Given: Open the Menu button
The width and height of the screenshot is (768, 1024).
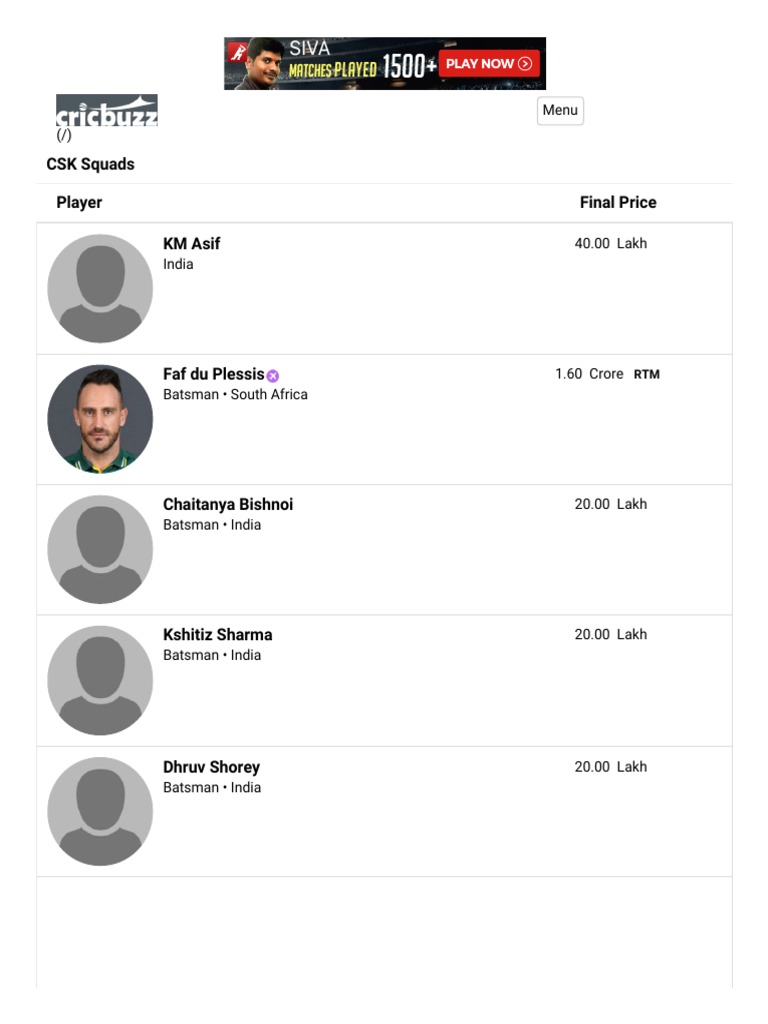Looking at the screenshot, I should [x=560, y=110].
